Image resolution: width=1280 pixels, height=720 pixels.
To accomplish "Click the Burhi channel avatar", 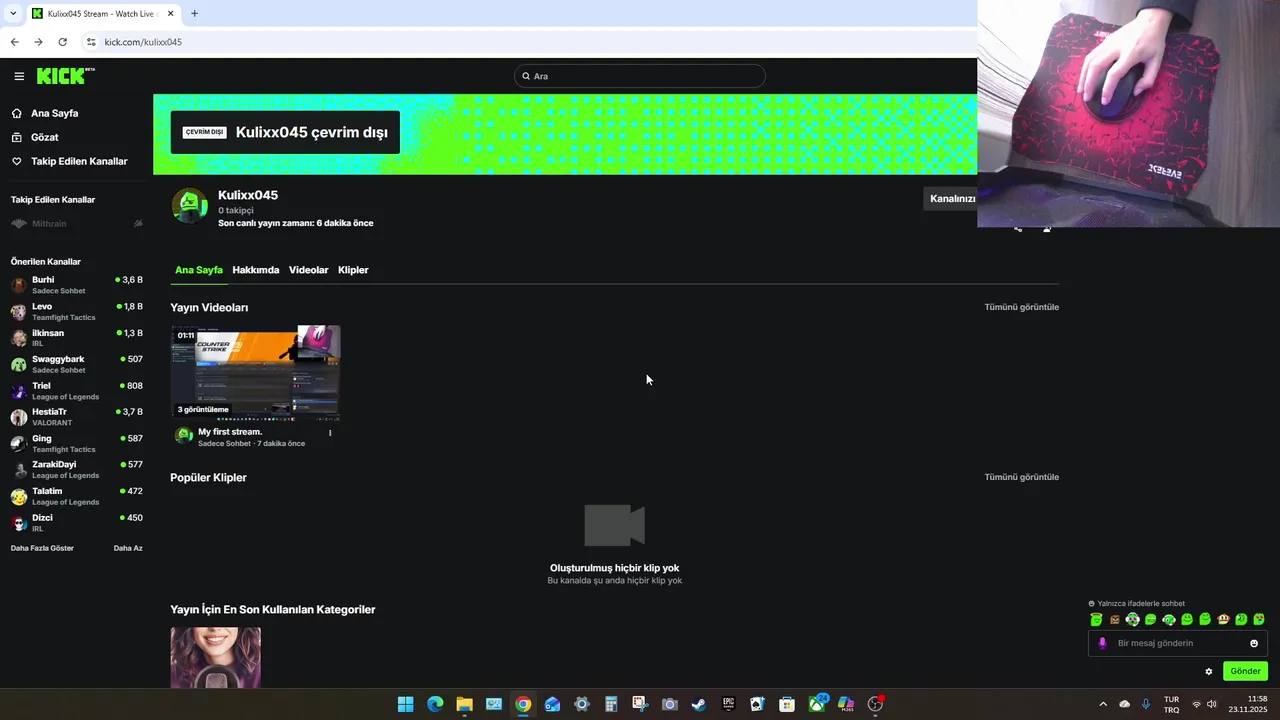I will coord(18,285).
